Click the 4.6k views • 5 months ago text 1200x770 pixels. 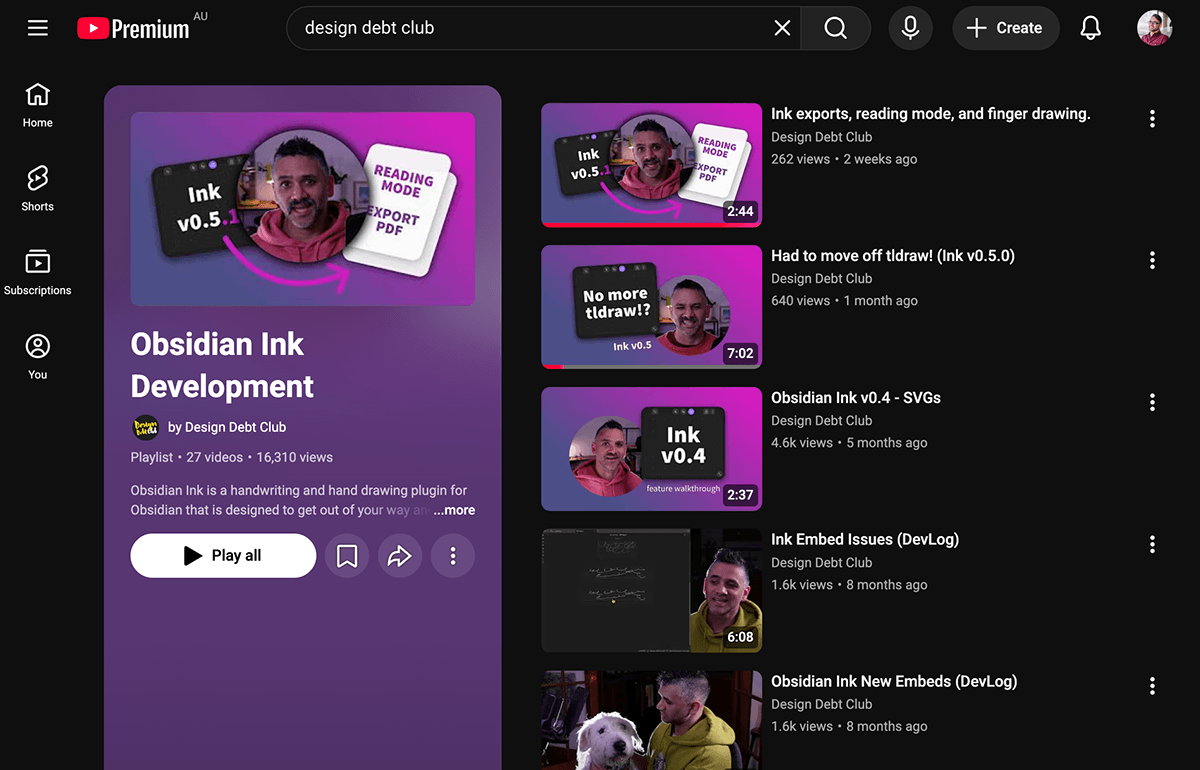point(849,443)
